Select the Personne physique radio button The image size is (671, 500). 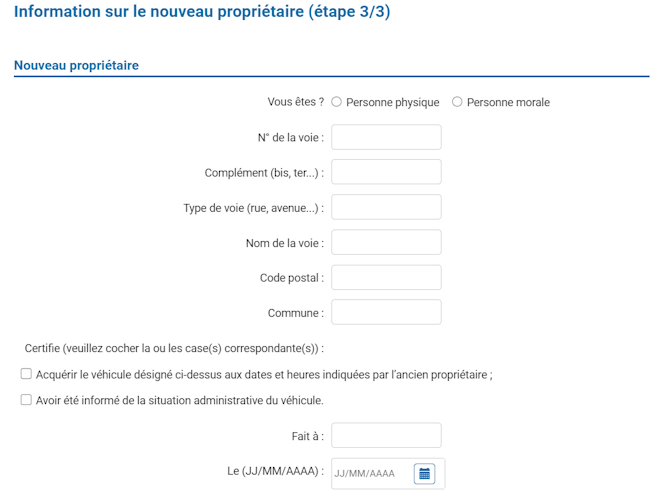click(x=336, y=102)
